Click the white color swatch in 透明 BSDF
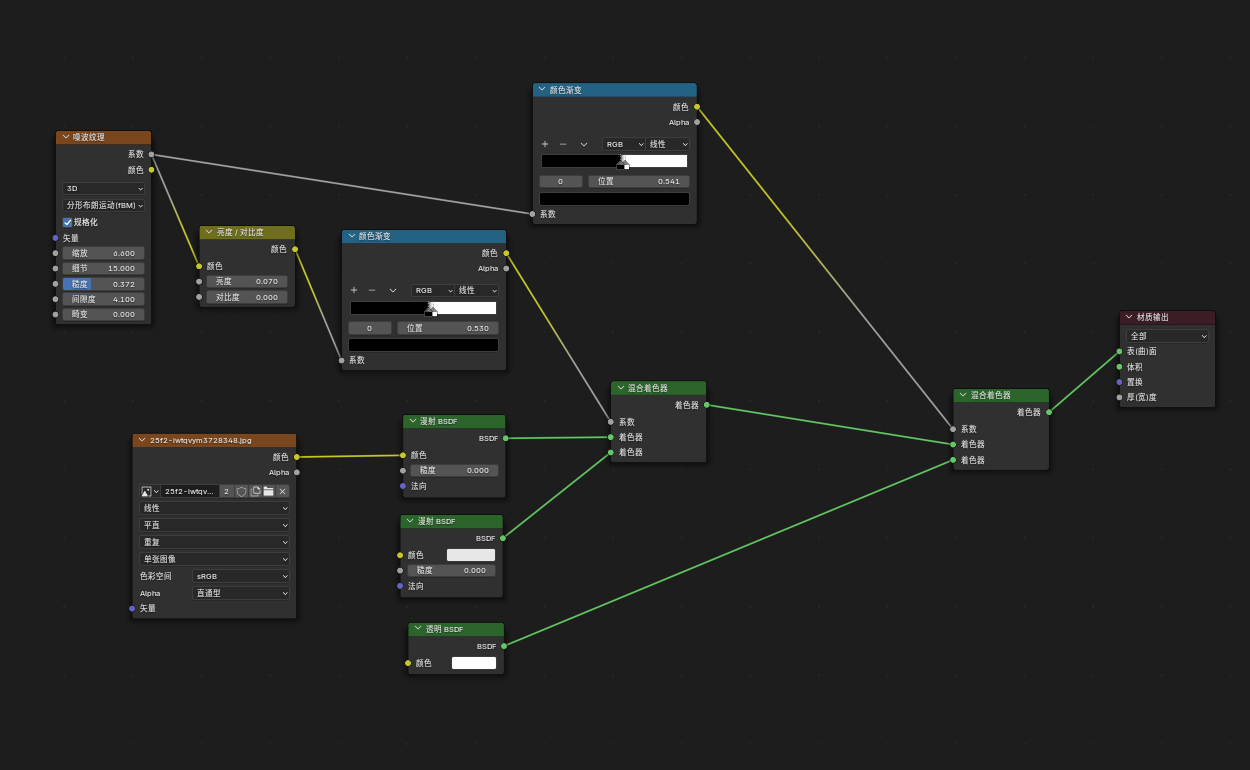The width and height of the screenshot is (1250, 770). point(473,663)
